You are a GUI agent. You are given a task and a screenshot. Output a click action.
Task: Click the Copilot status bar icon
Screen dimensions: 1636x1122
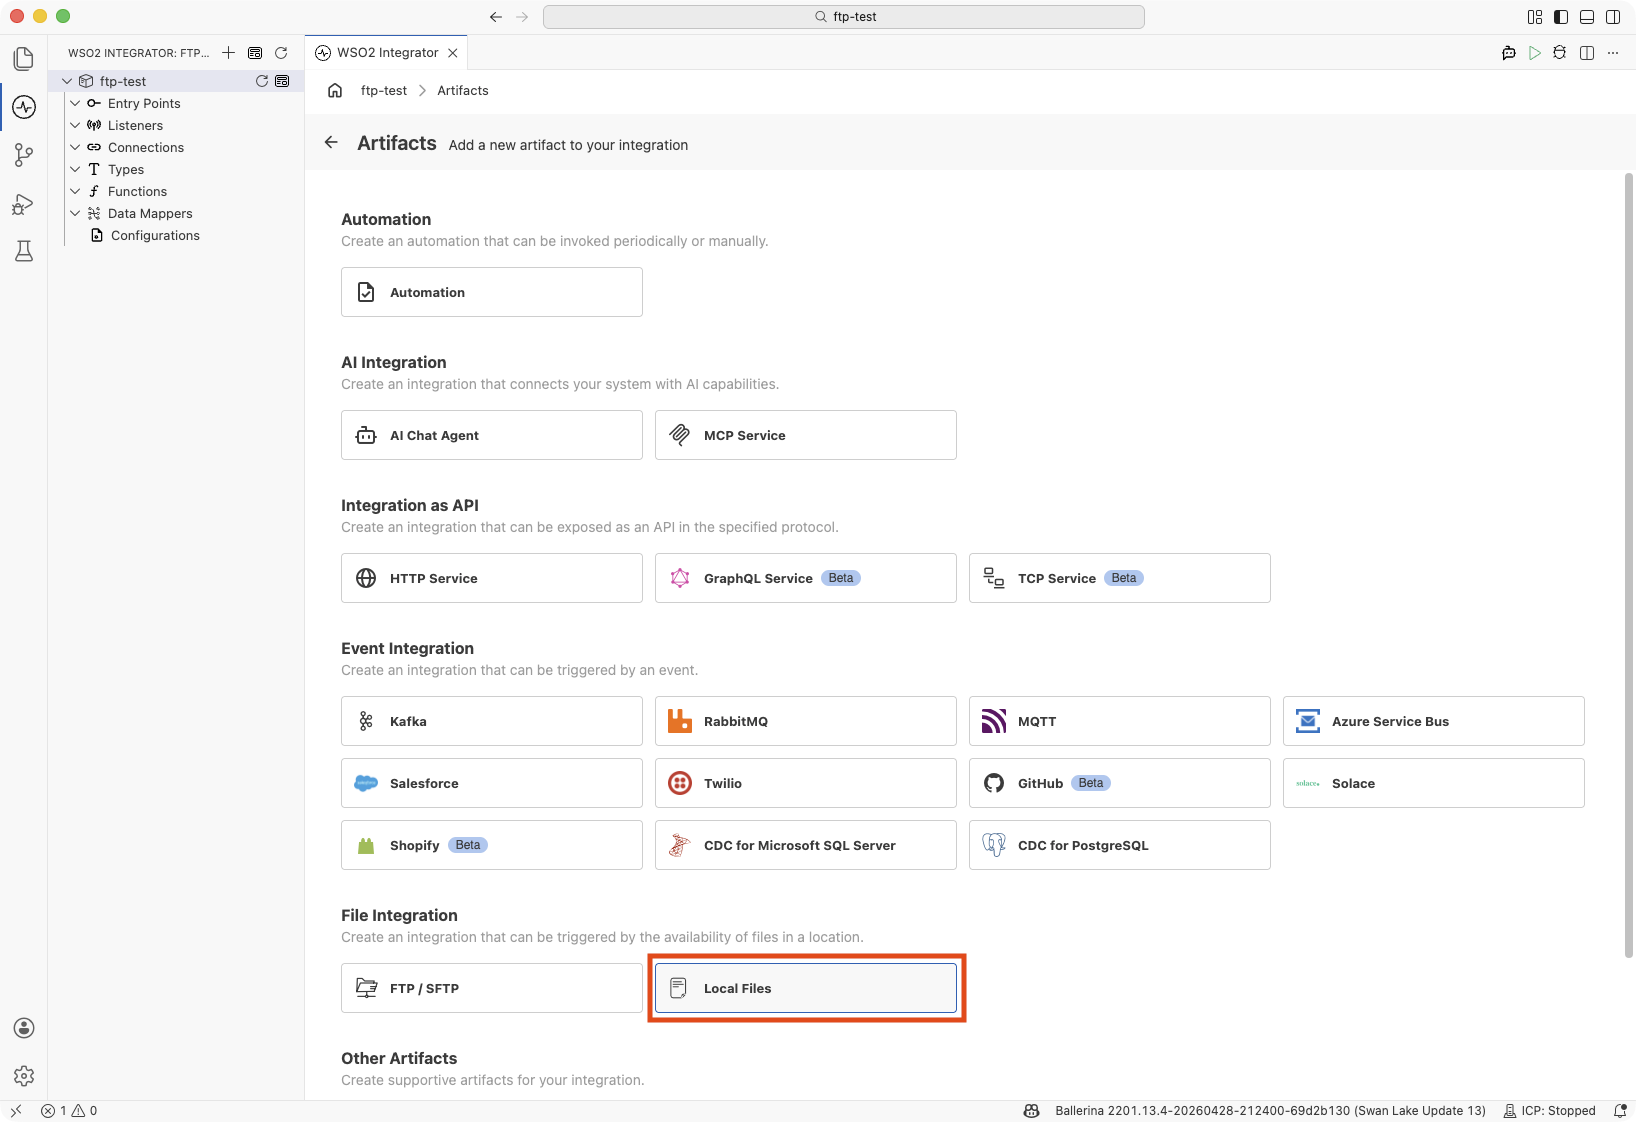tap(1031, 1111)
